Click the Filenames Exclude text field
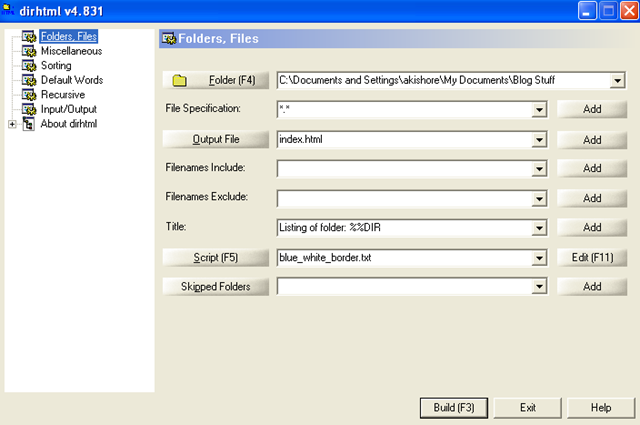This screenshot has width=640, height=425. (404, 198)
